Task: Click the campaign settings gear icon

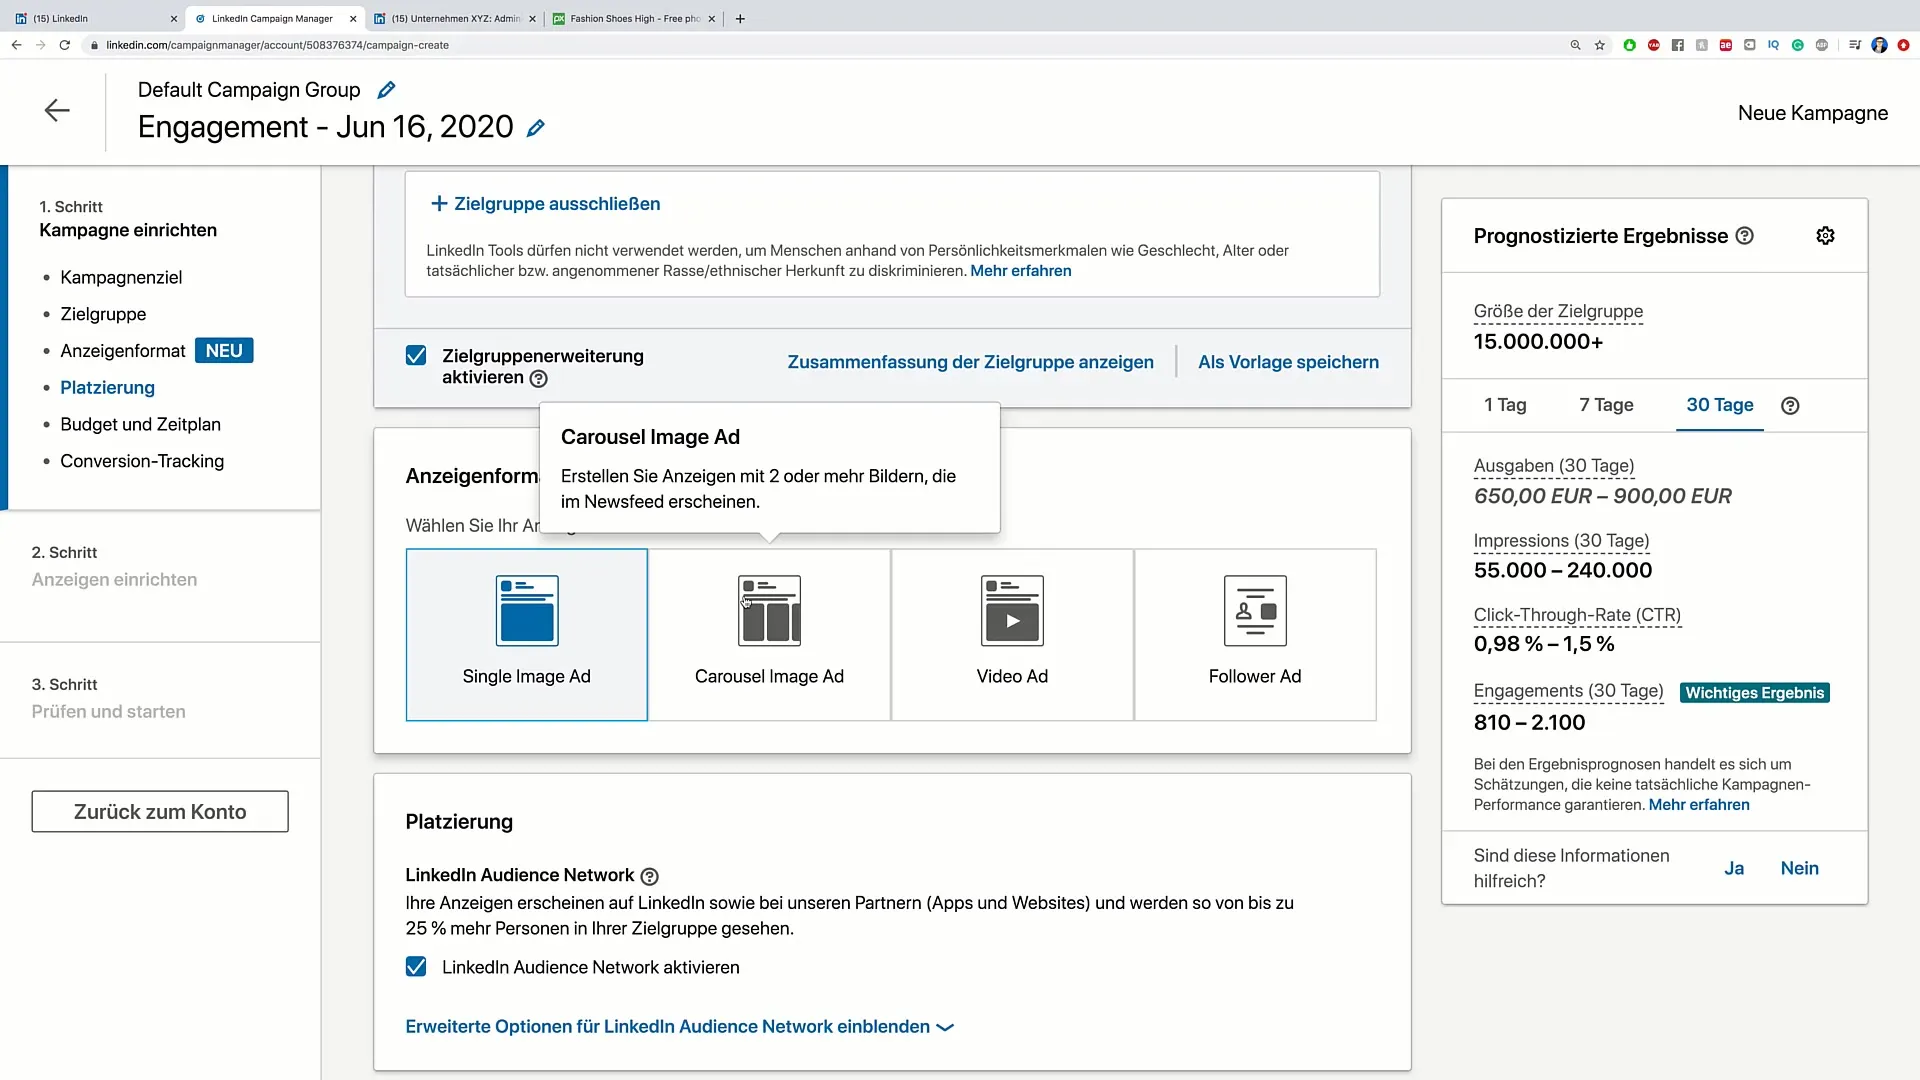Action: click(1825, 235)
